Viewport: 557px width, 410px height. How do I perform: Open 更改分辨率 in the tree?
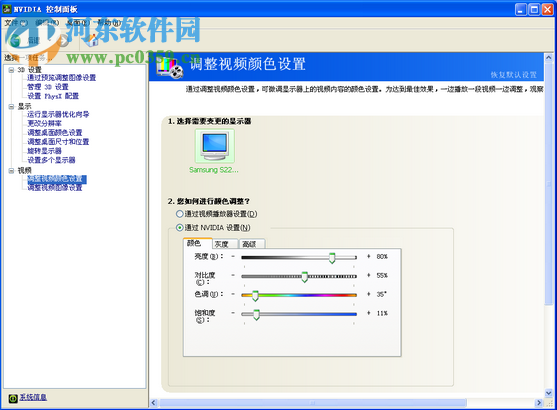44,123
